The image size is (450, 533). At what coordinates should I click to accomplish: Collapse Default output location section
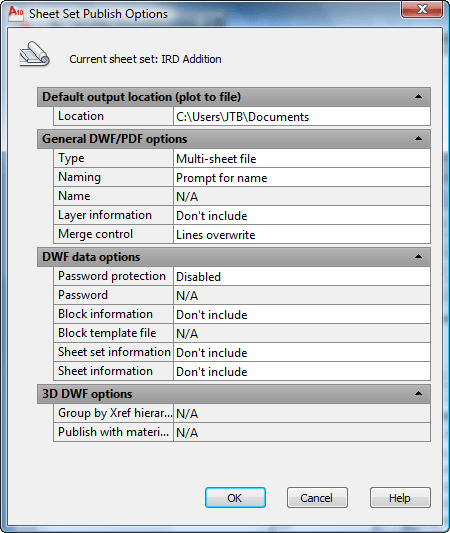click(x=418, y=97)
